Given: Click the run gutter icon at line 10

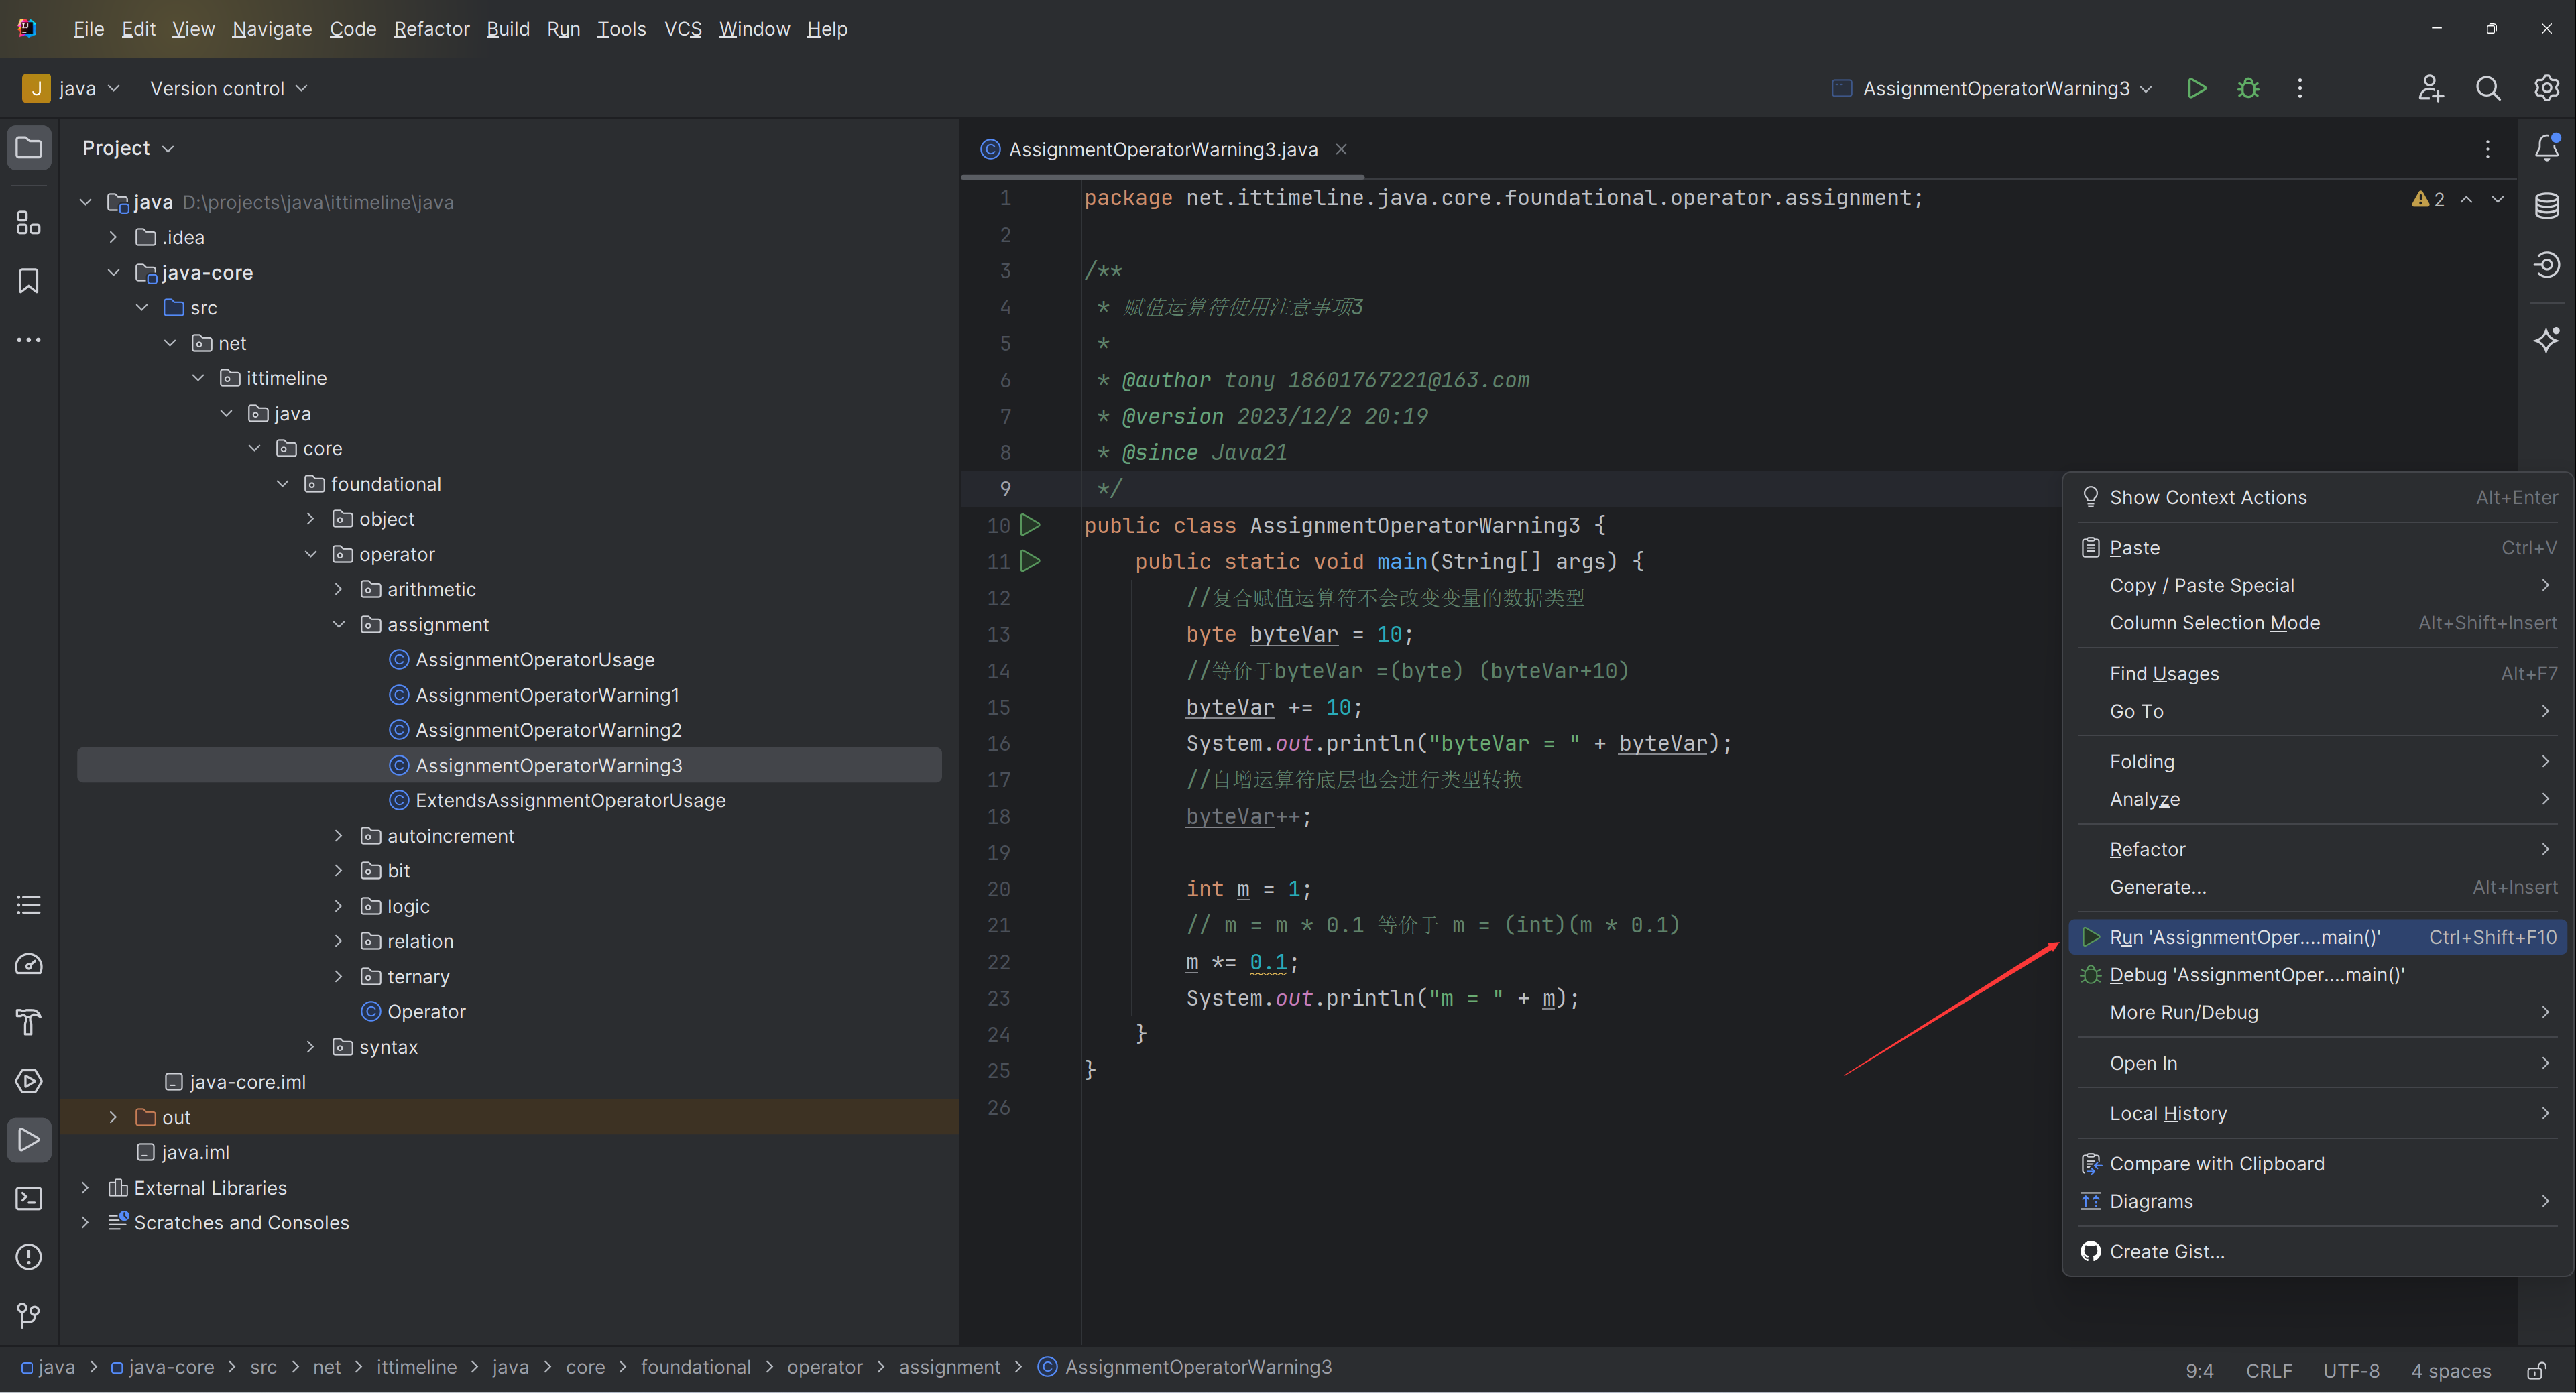Looking at the screenshot, I should tap(1030, 524).
